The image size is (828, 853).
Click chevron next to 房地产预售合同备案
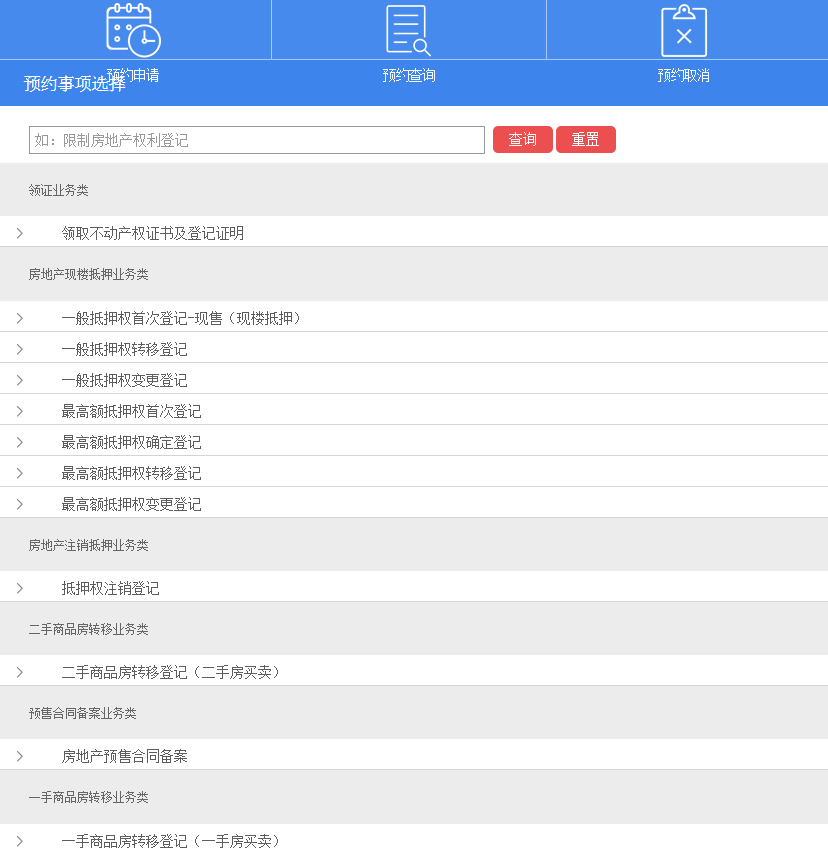(20, 756)
